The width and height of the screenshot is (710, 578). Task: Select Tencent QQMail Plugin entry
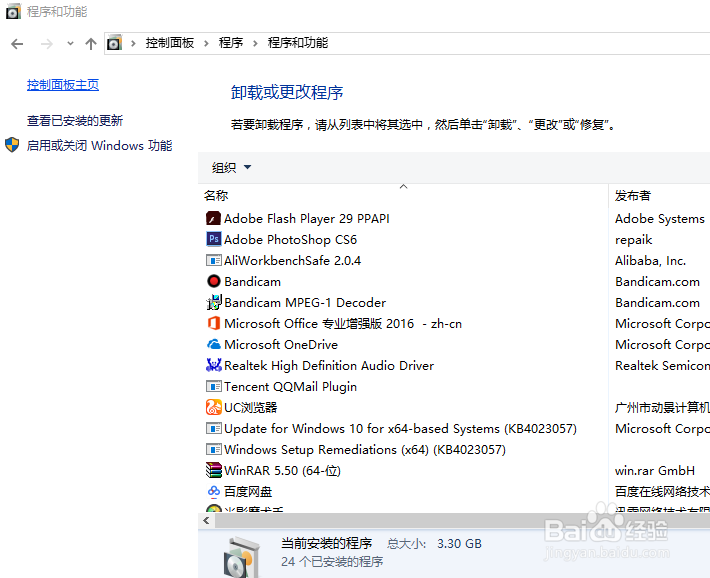click(290, 386)
